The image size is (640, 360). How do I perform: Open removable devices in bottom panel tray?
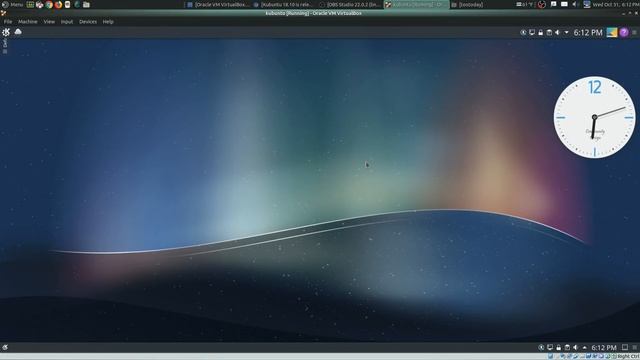tap(567, 347)
